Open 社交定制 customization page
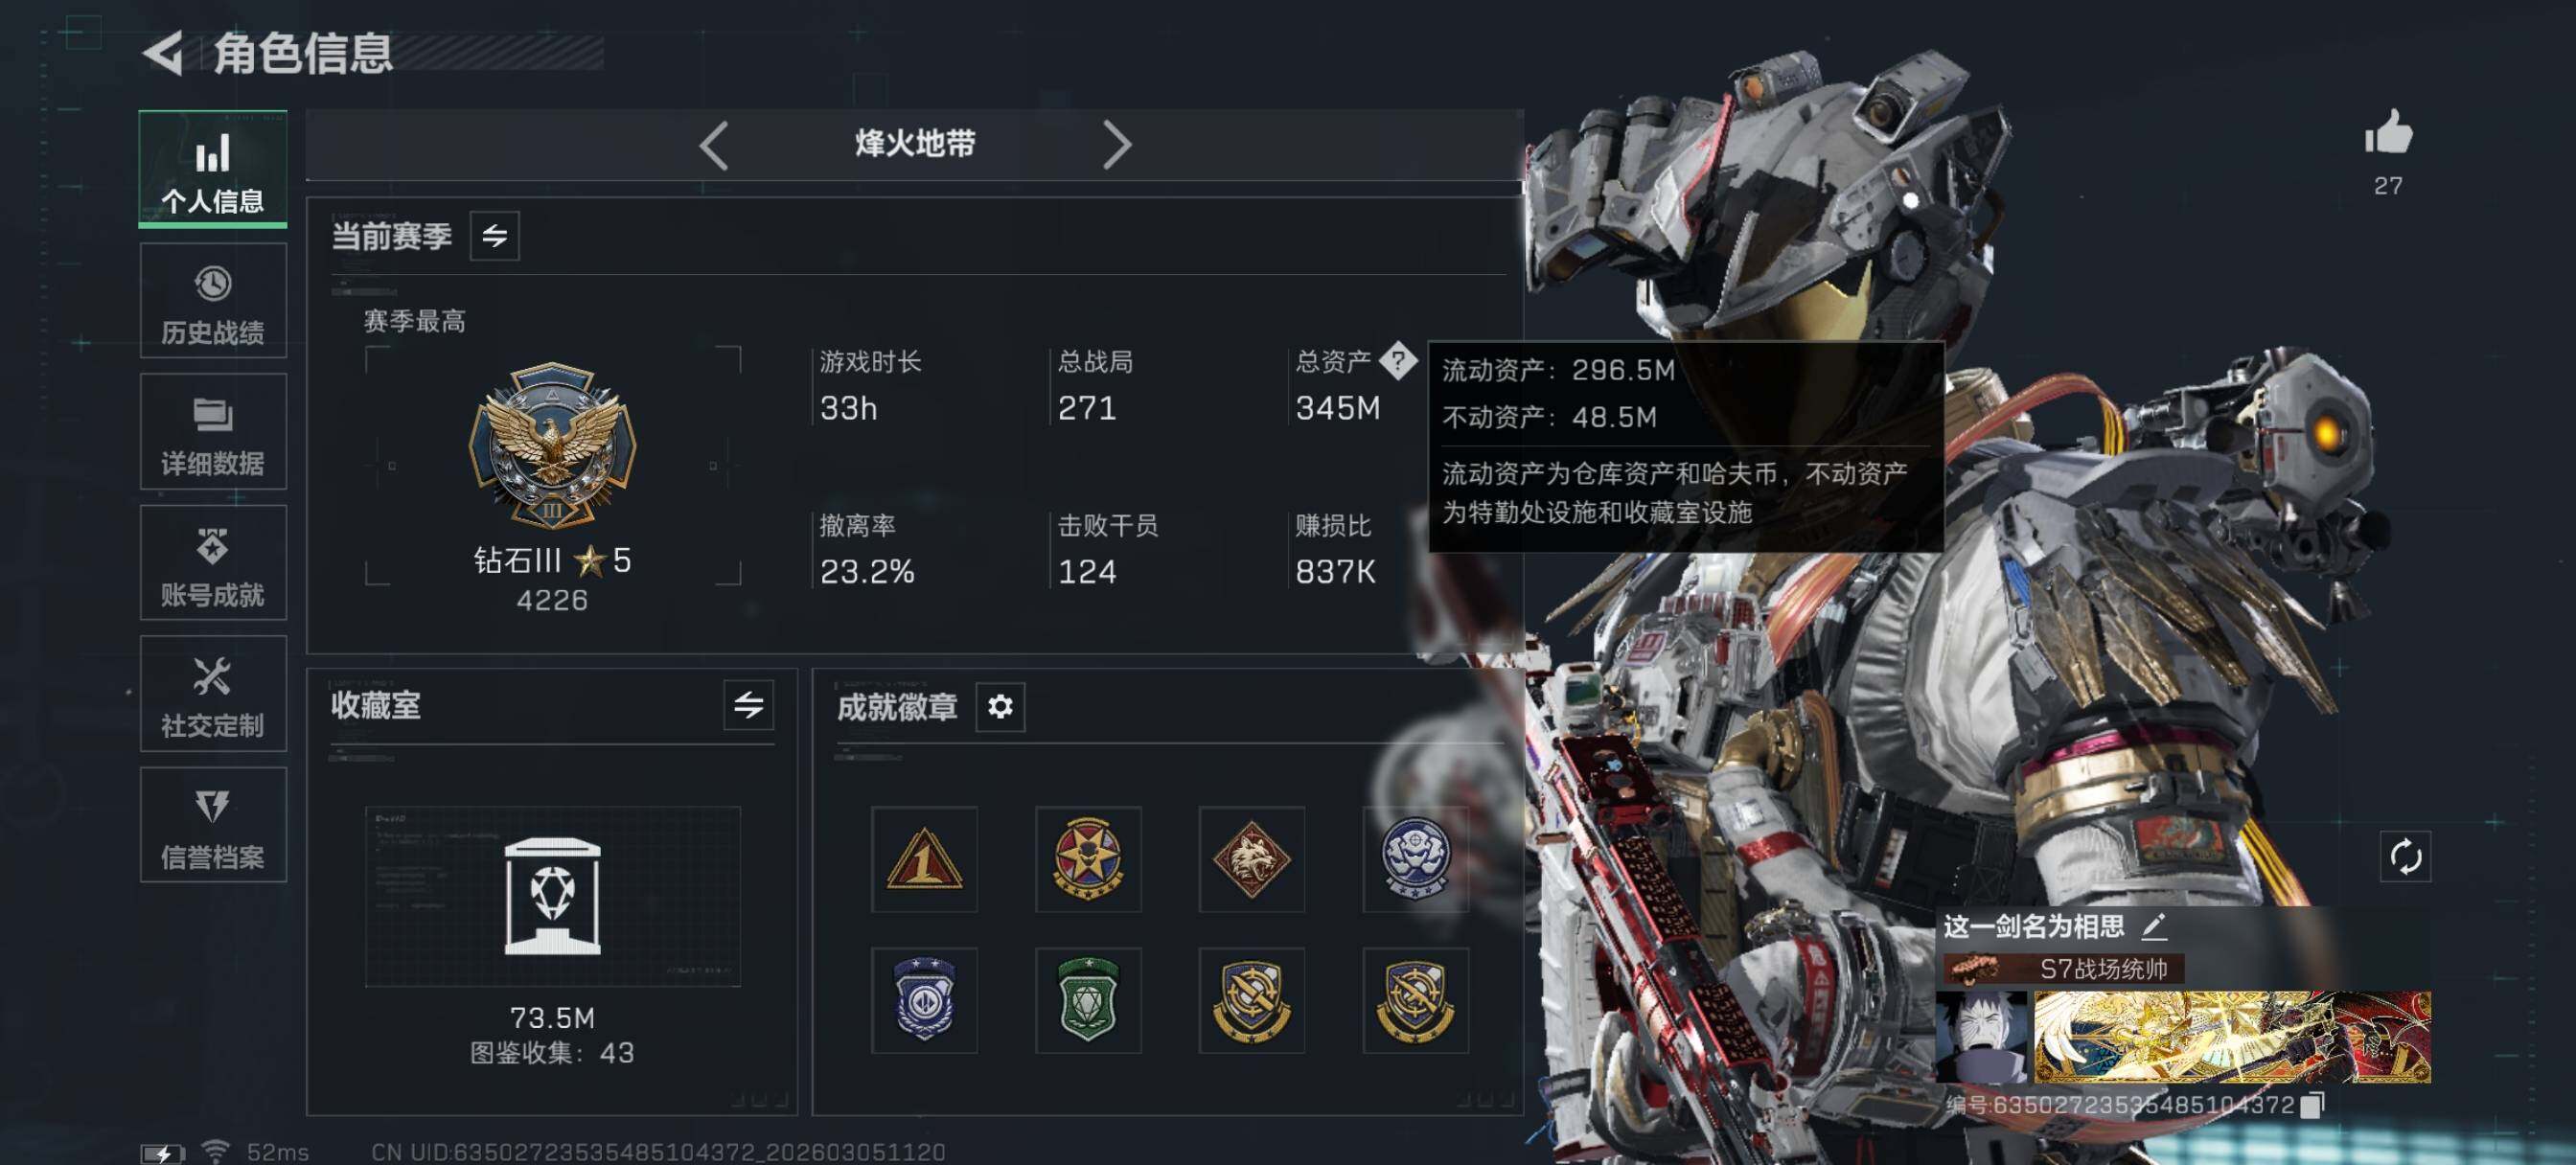Screen dimensions: 2576x1165 pyautogui.click(x=213, y=694)
